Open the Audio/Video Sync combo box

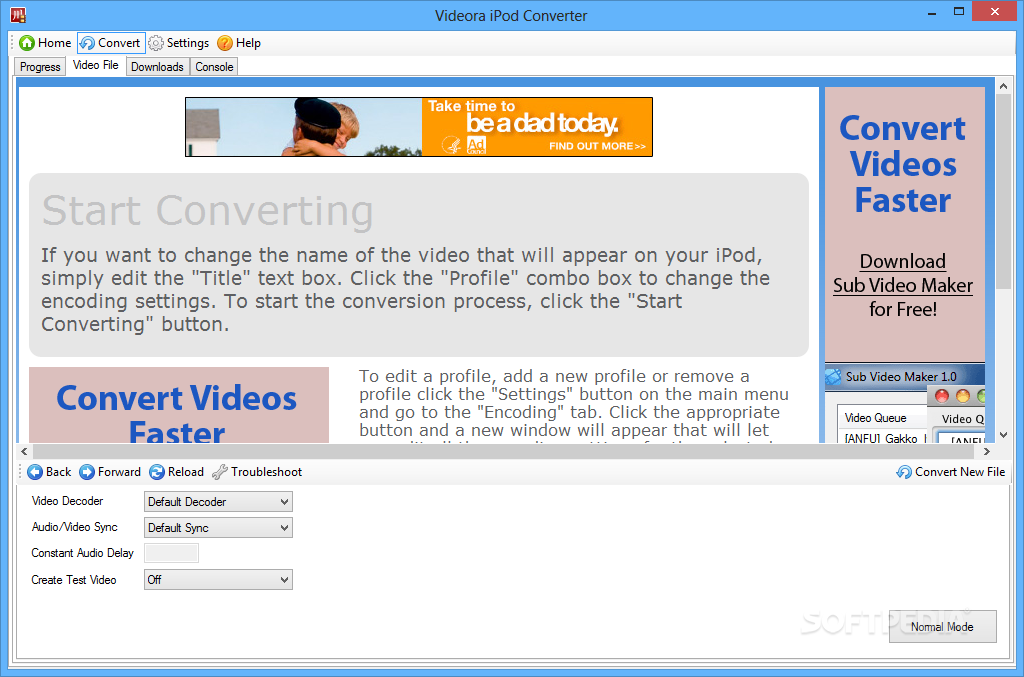[x=218, y=527]
